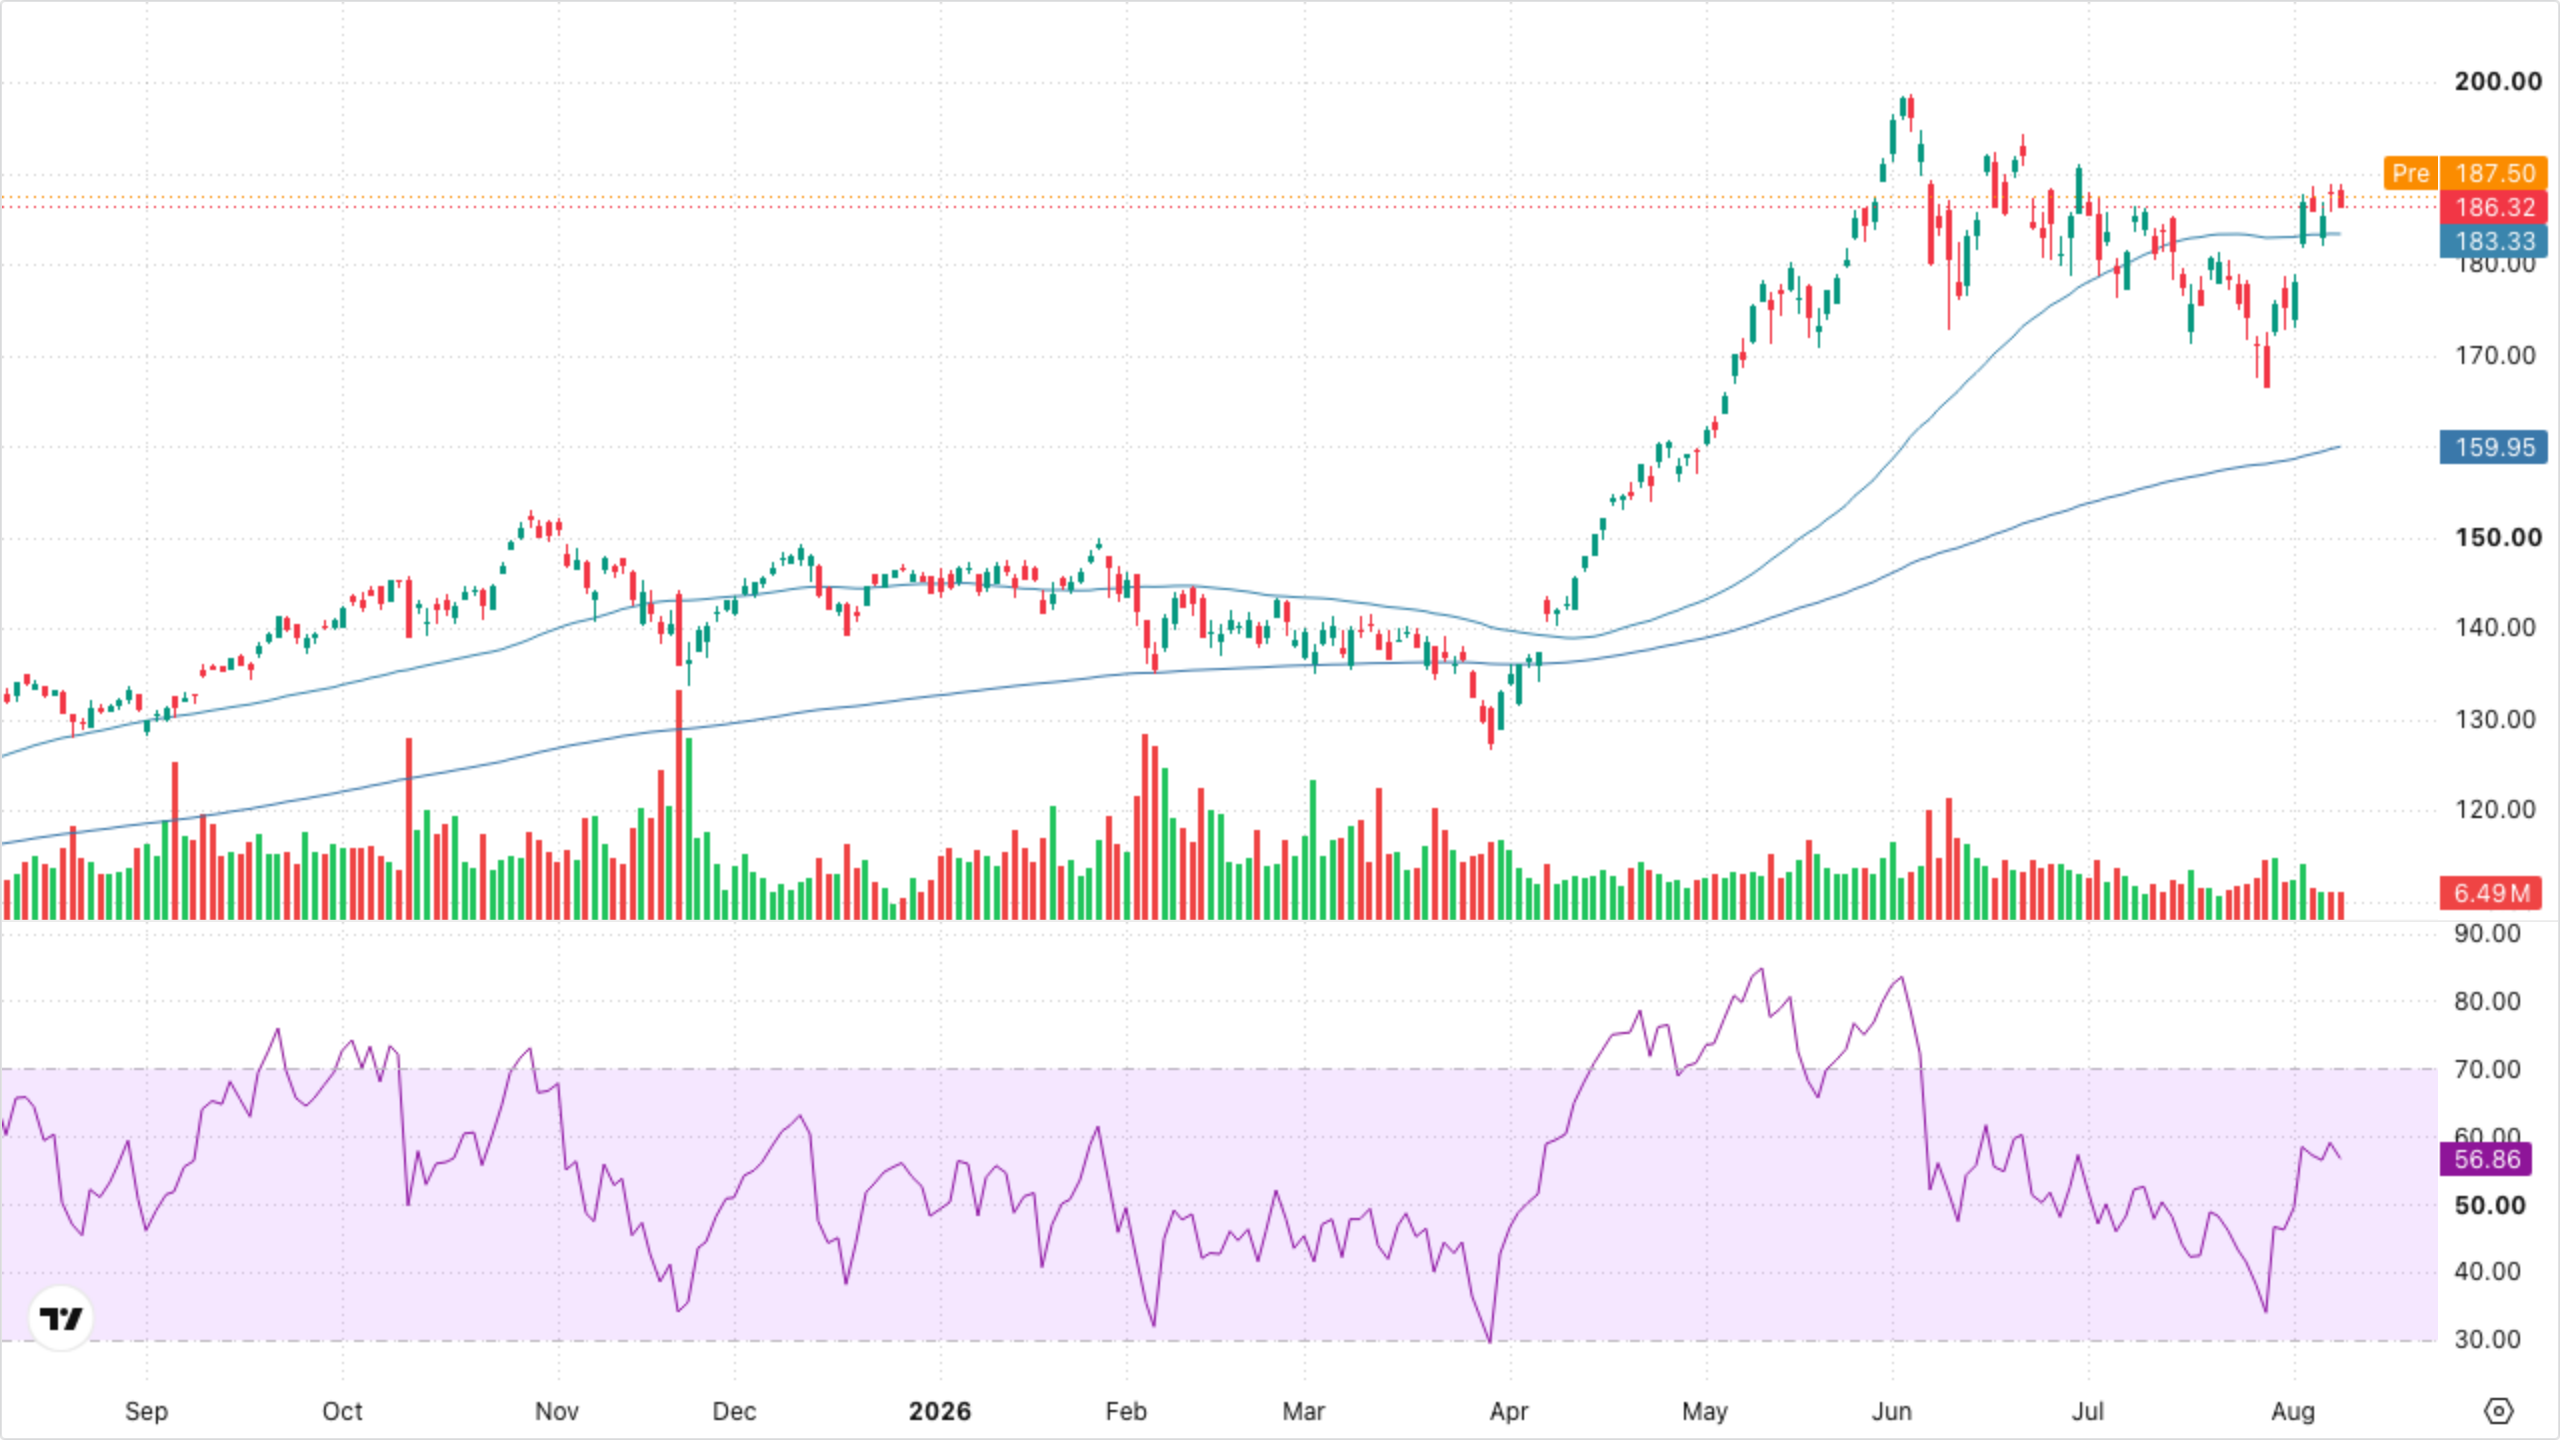This screenshot has height=1440, width=2560.
Task: Click the RSI 30.00 oversold scale label
Action: [x=2487, y=1339]
